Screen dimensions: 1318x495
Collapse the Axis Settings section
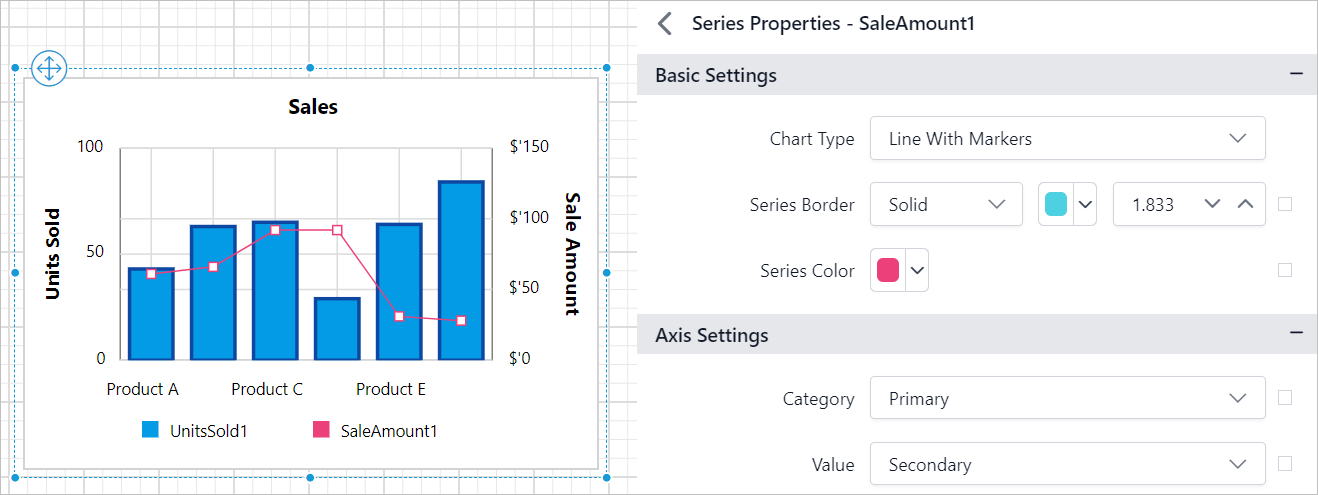tap(1296, 333)
